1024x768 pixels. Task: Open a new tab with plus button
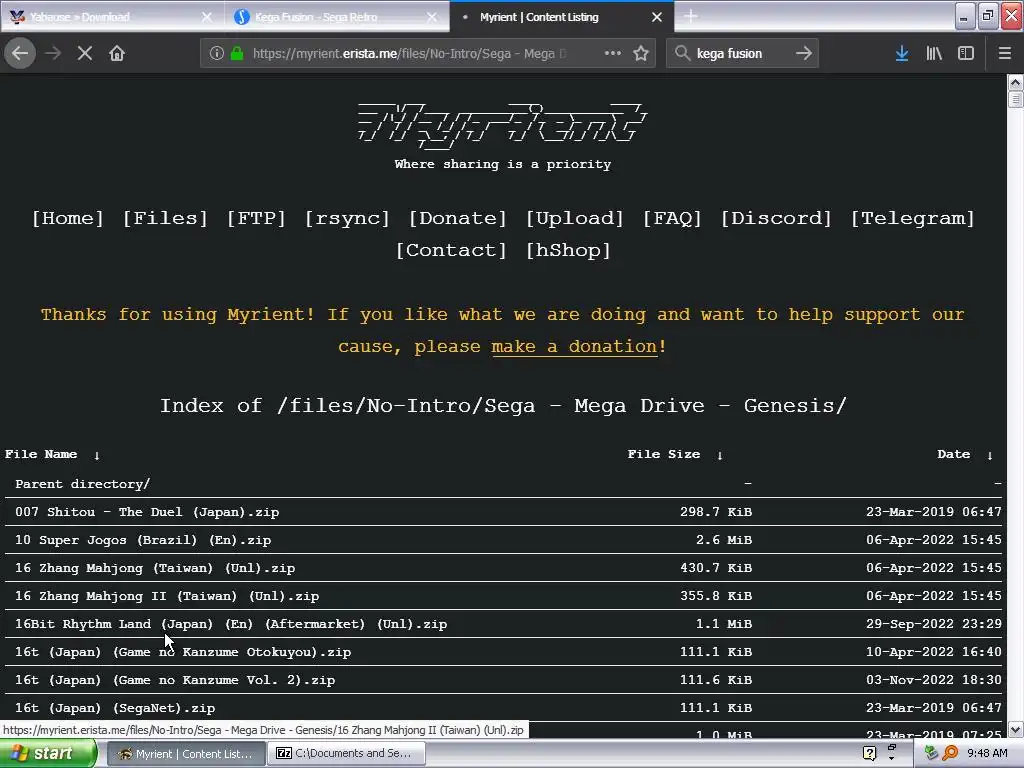pos(691,17)
